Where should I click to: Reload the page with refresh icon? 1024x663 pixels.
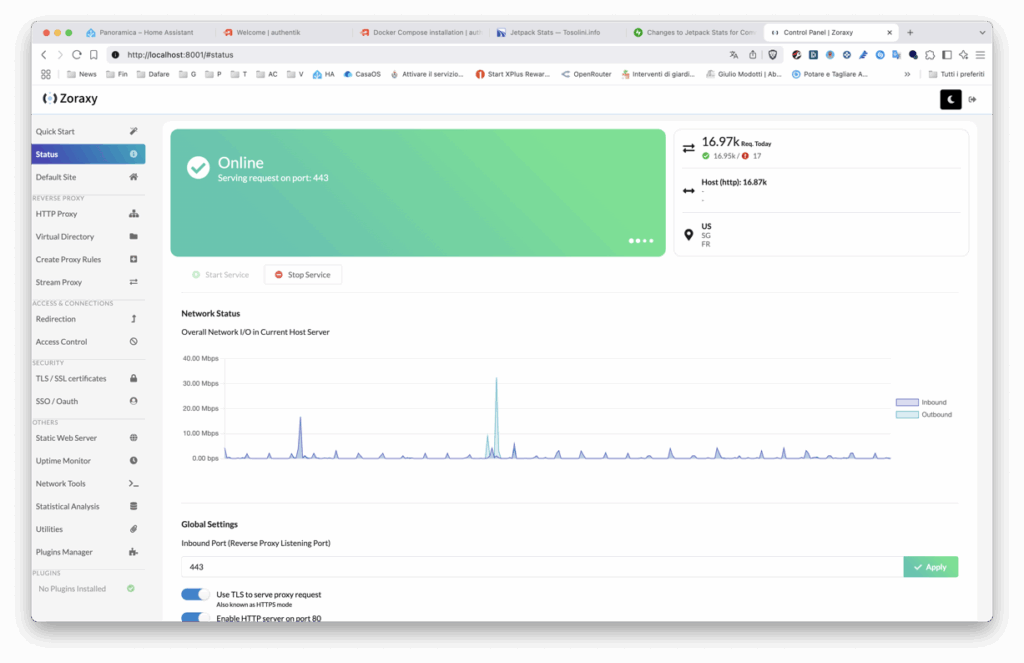pos(76,55)
